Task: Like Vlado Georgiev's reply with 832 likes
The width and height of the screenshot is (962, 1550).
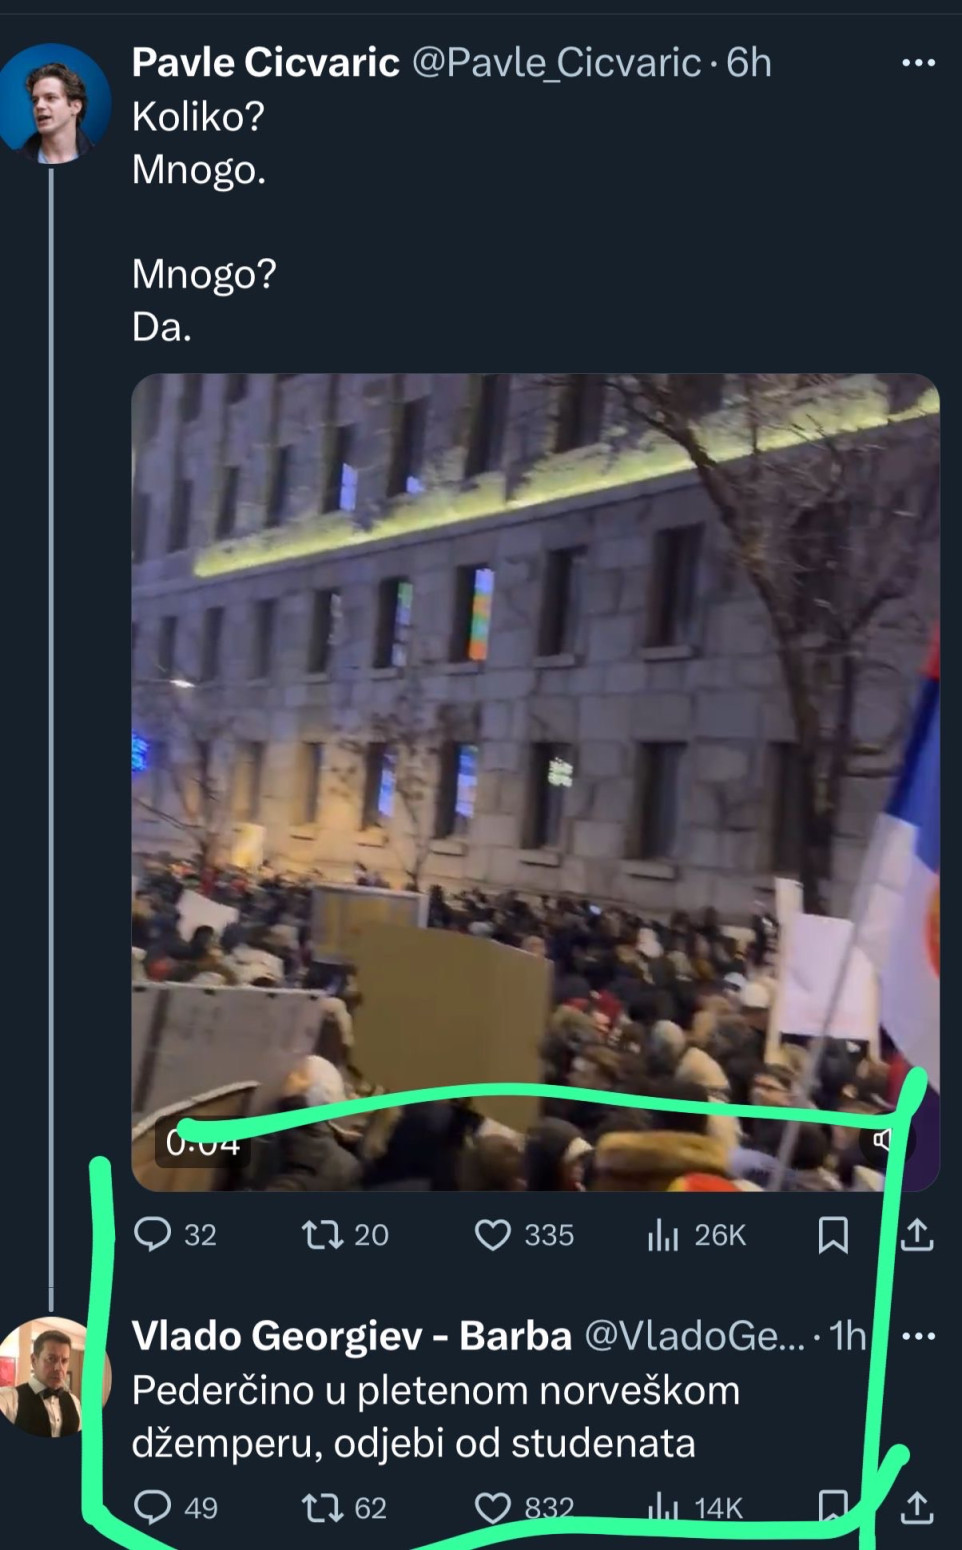Action: (492, 1507)
